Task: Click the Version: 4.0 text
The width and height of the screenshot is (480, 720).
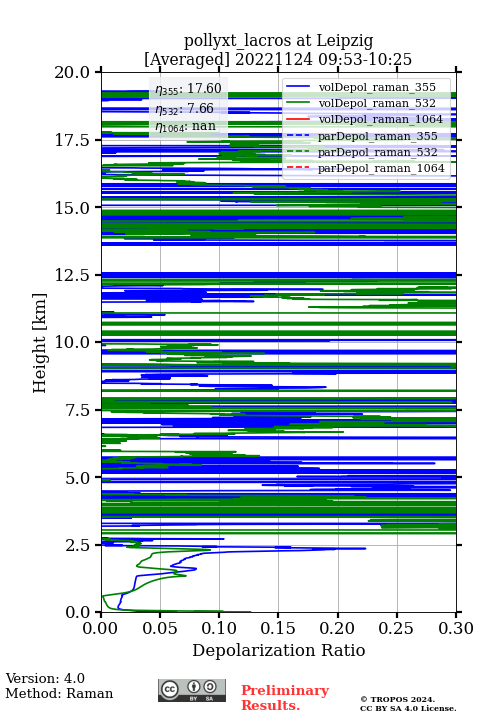Action: point(45,678)
